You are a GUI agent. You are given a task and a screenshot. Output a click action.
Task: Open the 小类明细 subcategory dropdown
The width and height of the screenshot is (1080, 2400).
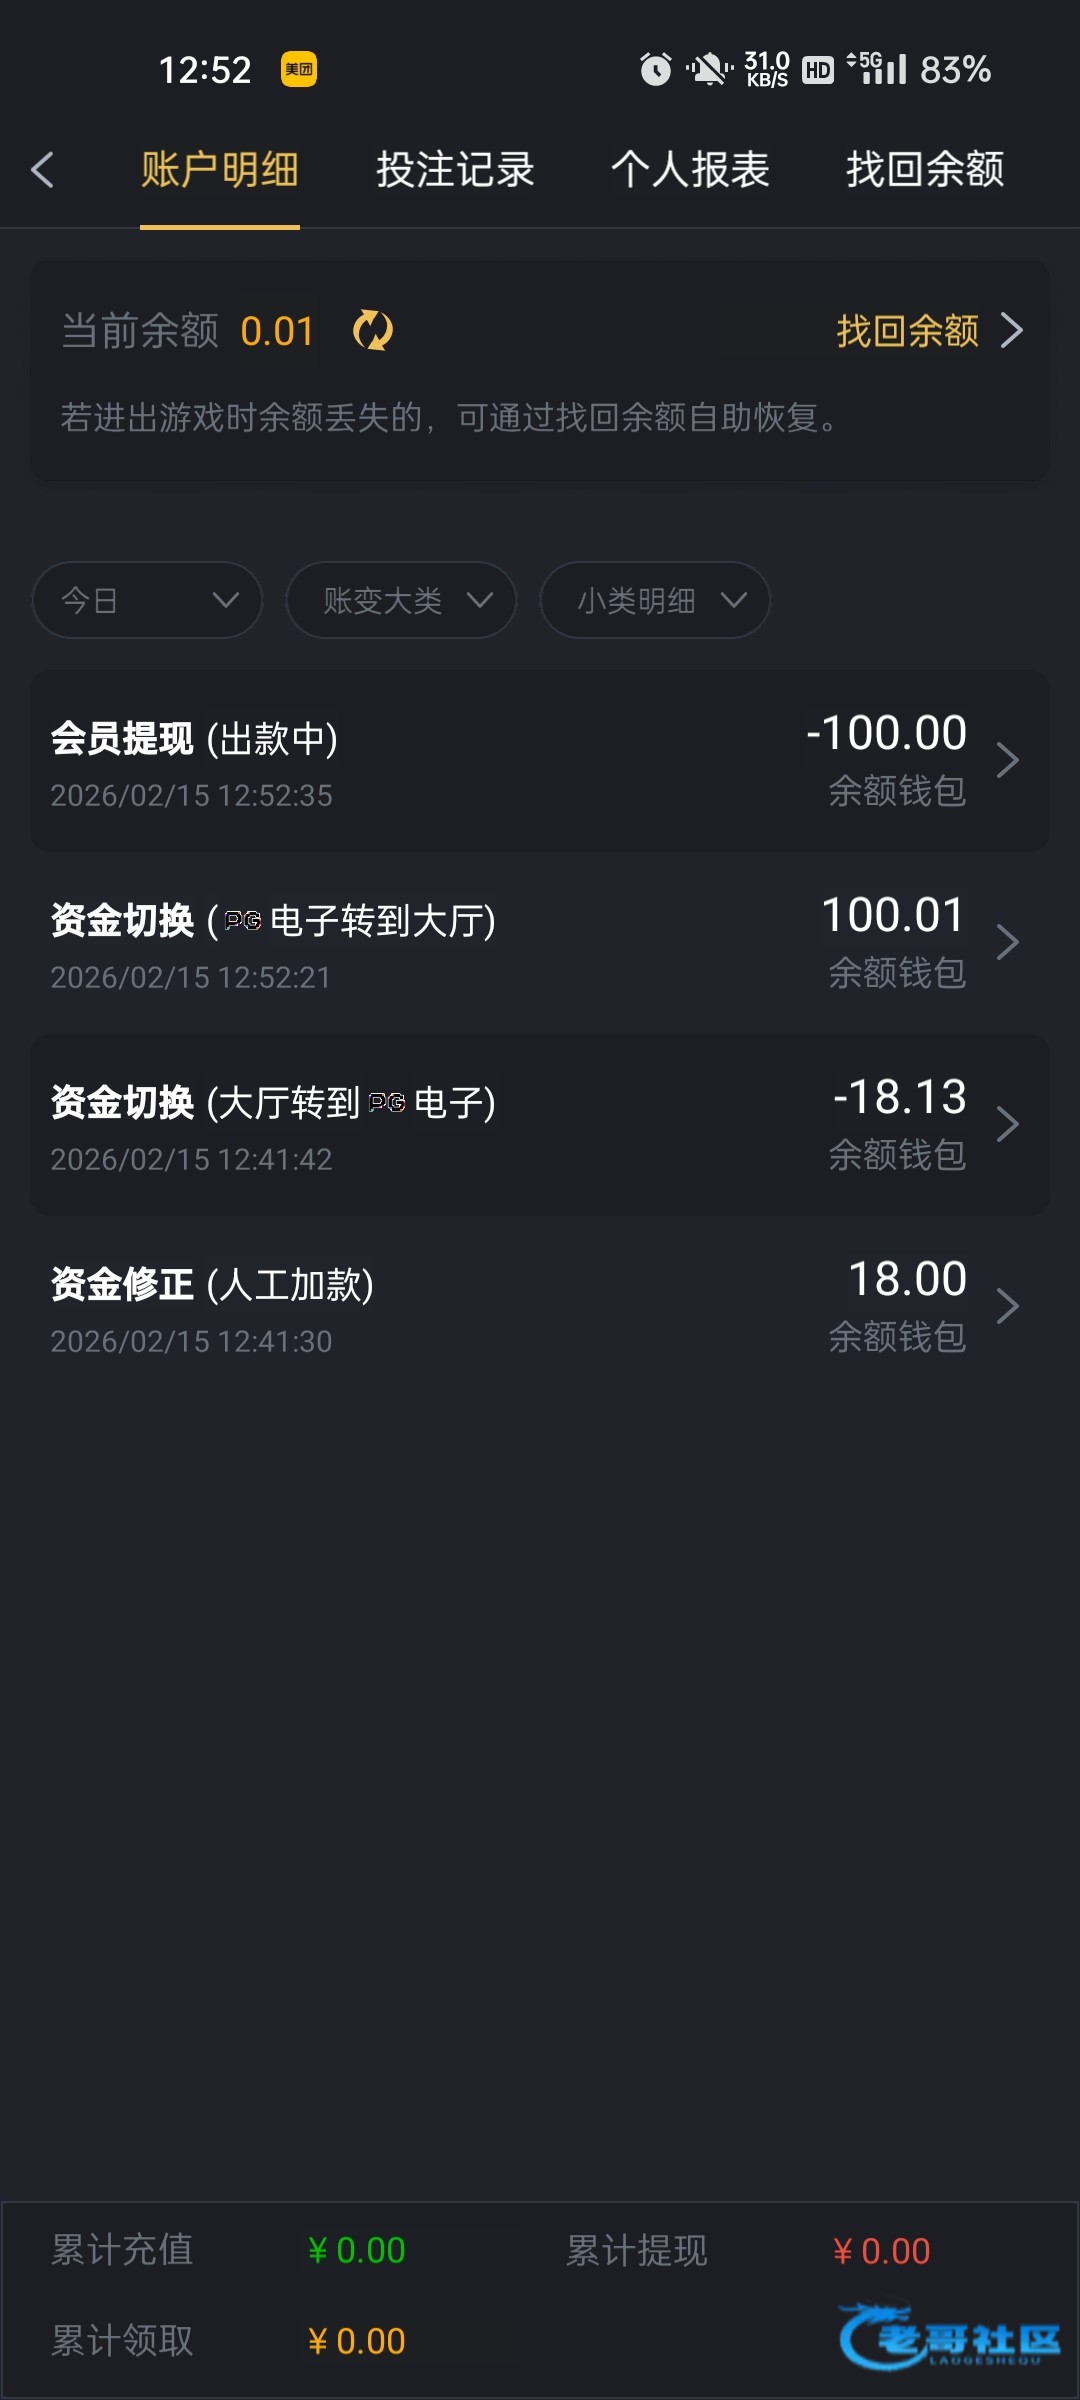pyautogui.click(x=655, y=600)
